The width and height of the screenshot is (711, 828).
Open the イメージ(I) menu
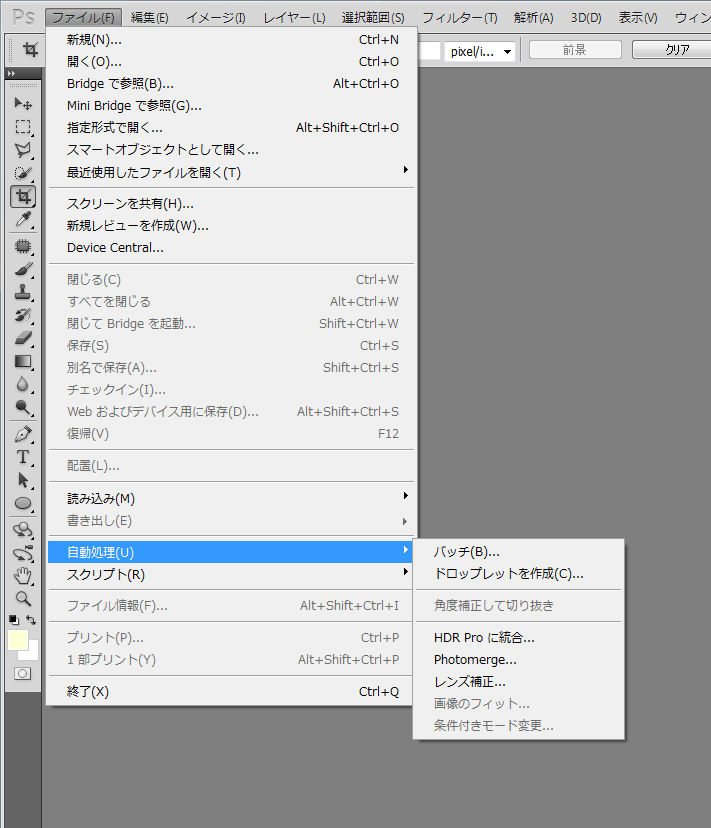(216, 17)
